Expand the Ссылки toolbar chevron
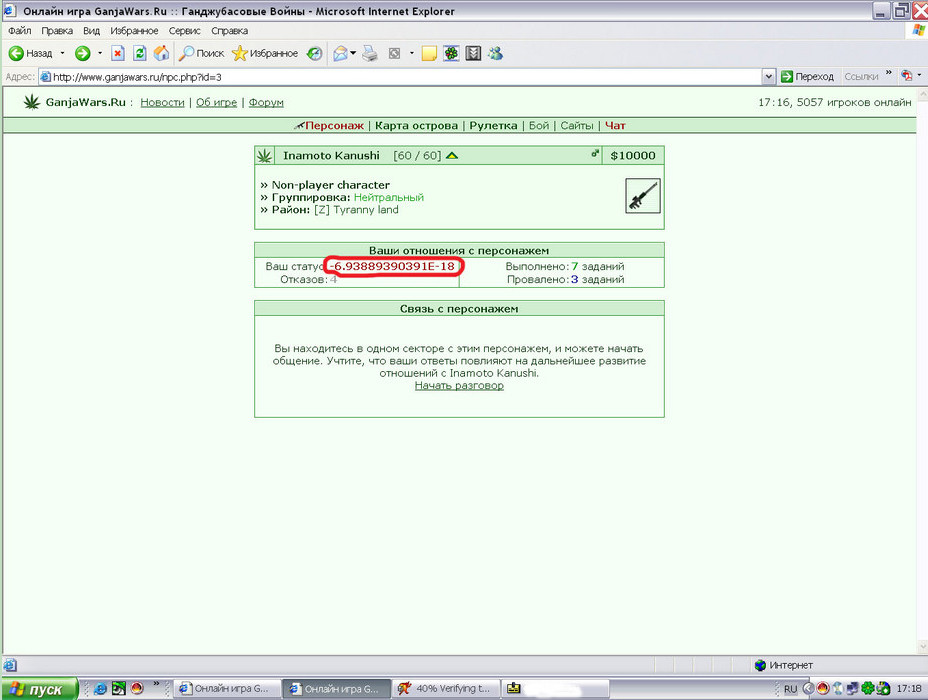Screen dimensions: 928x700 (x=888, y=73)
